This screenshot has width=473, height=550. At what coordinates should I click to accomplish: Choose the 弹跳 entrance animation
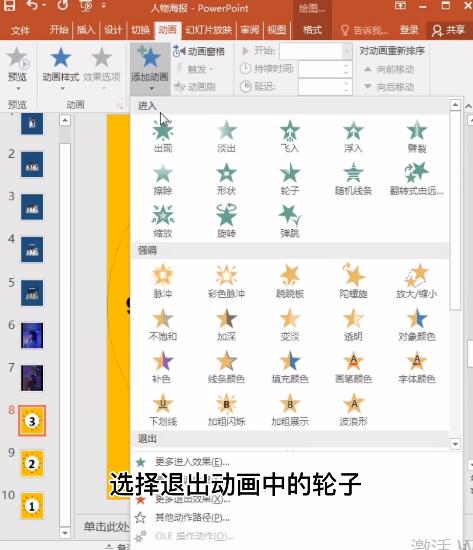(290, 221)
